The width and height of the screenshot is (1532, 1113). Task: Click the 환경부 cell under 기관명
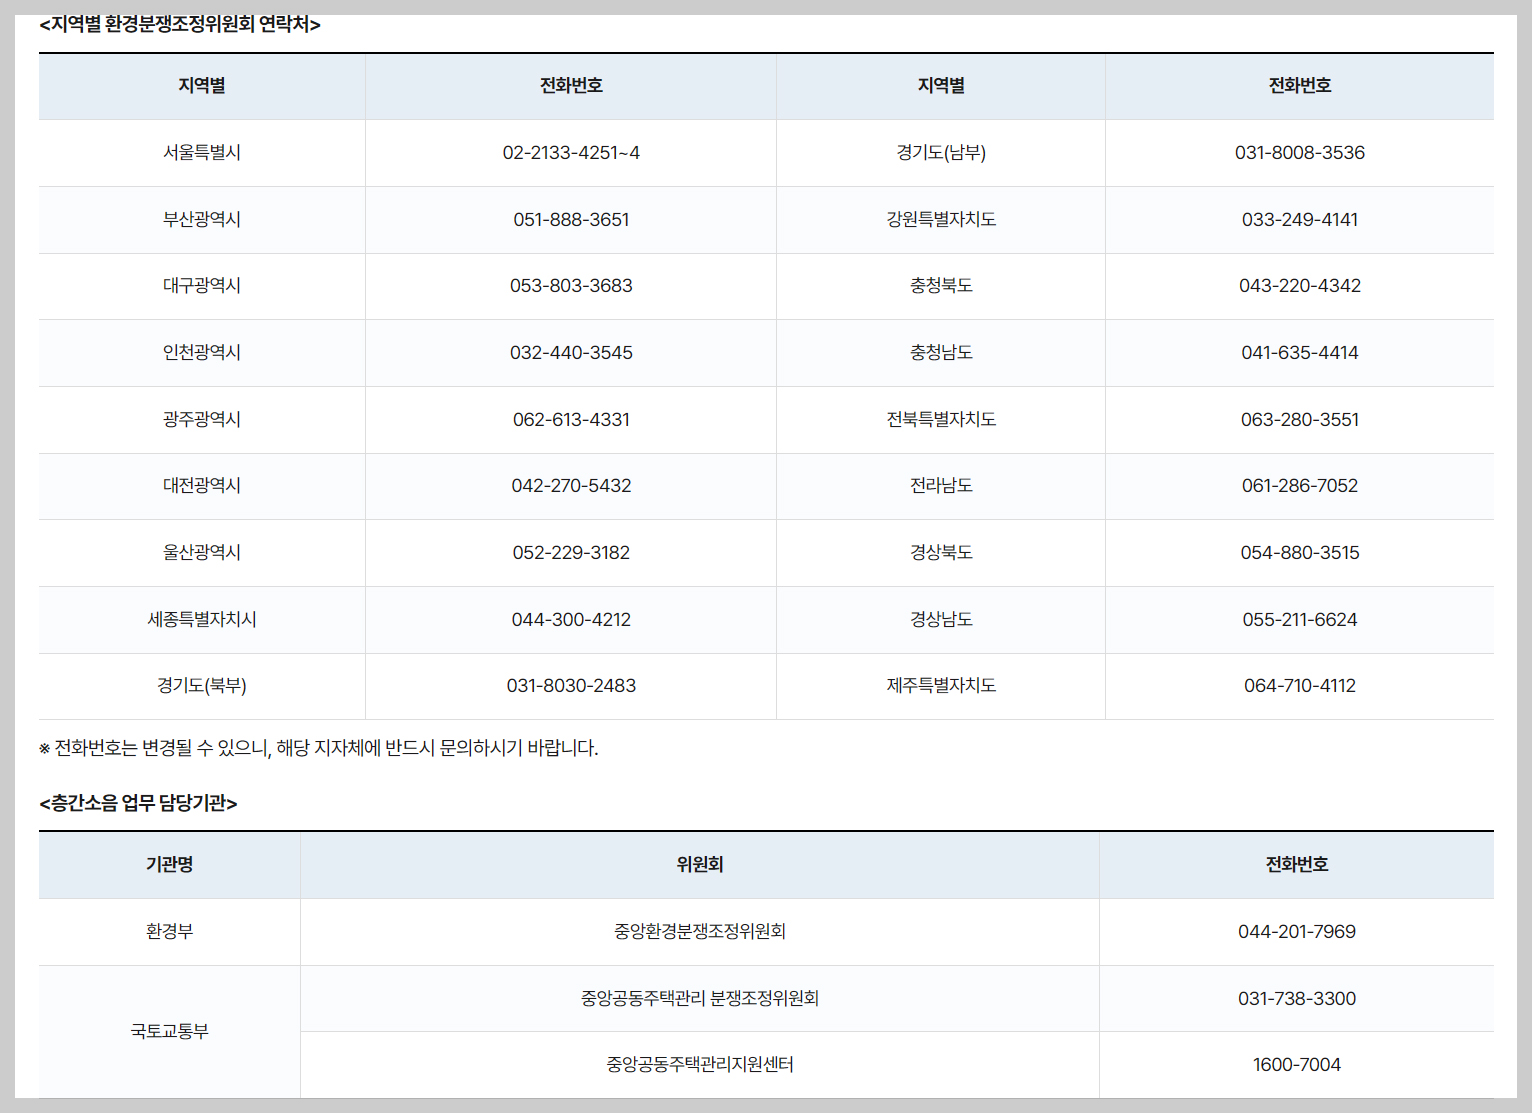point(168,931)
